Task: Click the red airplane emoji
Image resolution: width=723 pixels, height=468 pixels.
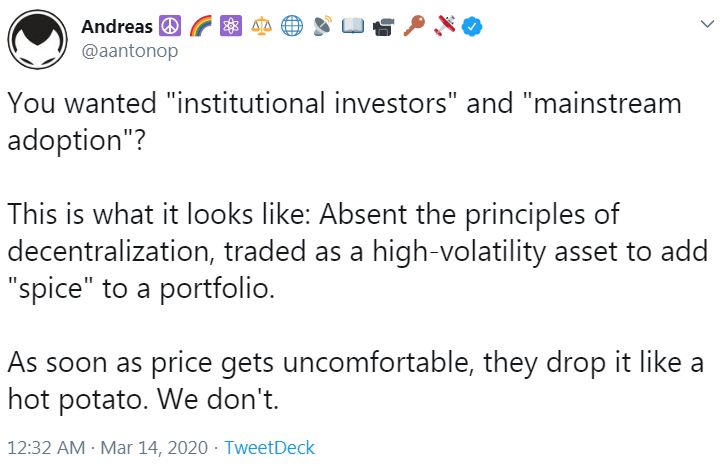Action: pyautogui.click(x=444, y=26)
